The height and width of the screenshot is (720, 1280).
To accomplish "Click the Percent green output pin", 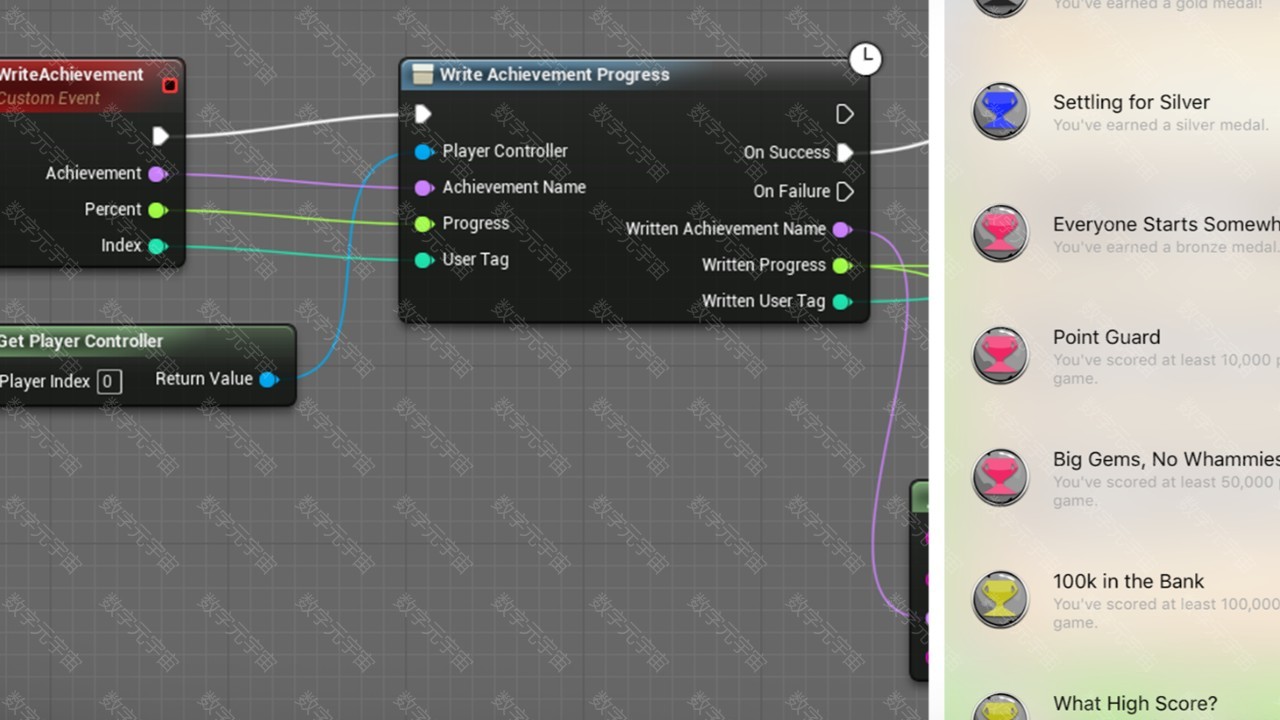I will (x=157, y=210).
